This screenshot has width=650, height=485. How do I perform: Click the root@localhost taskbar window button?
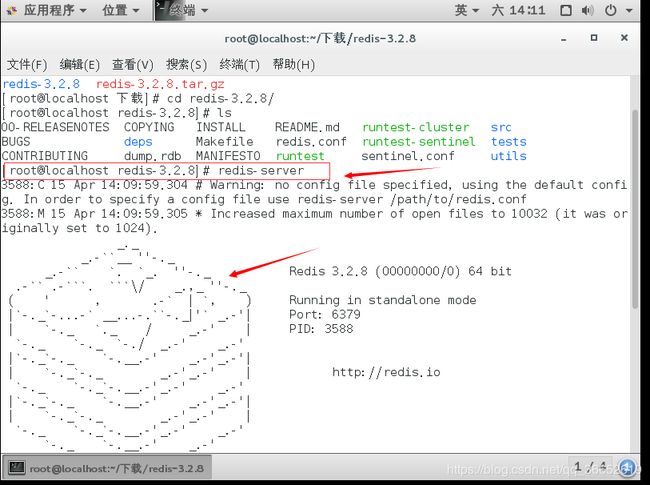107,468
